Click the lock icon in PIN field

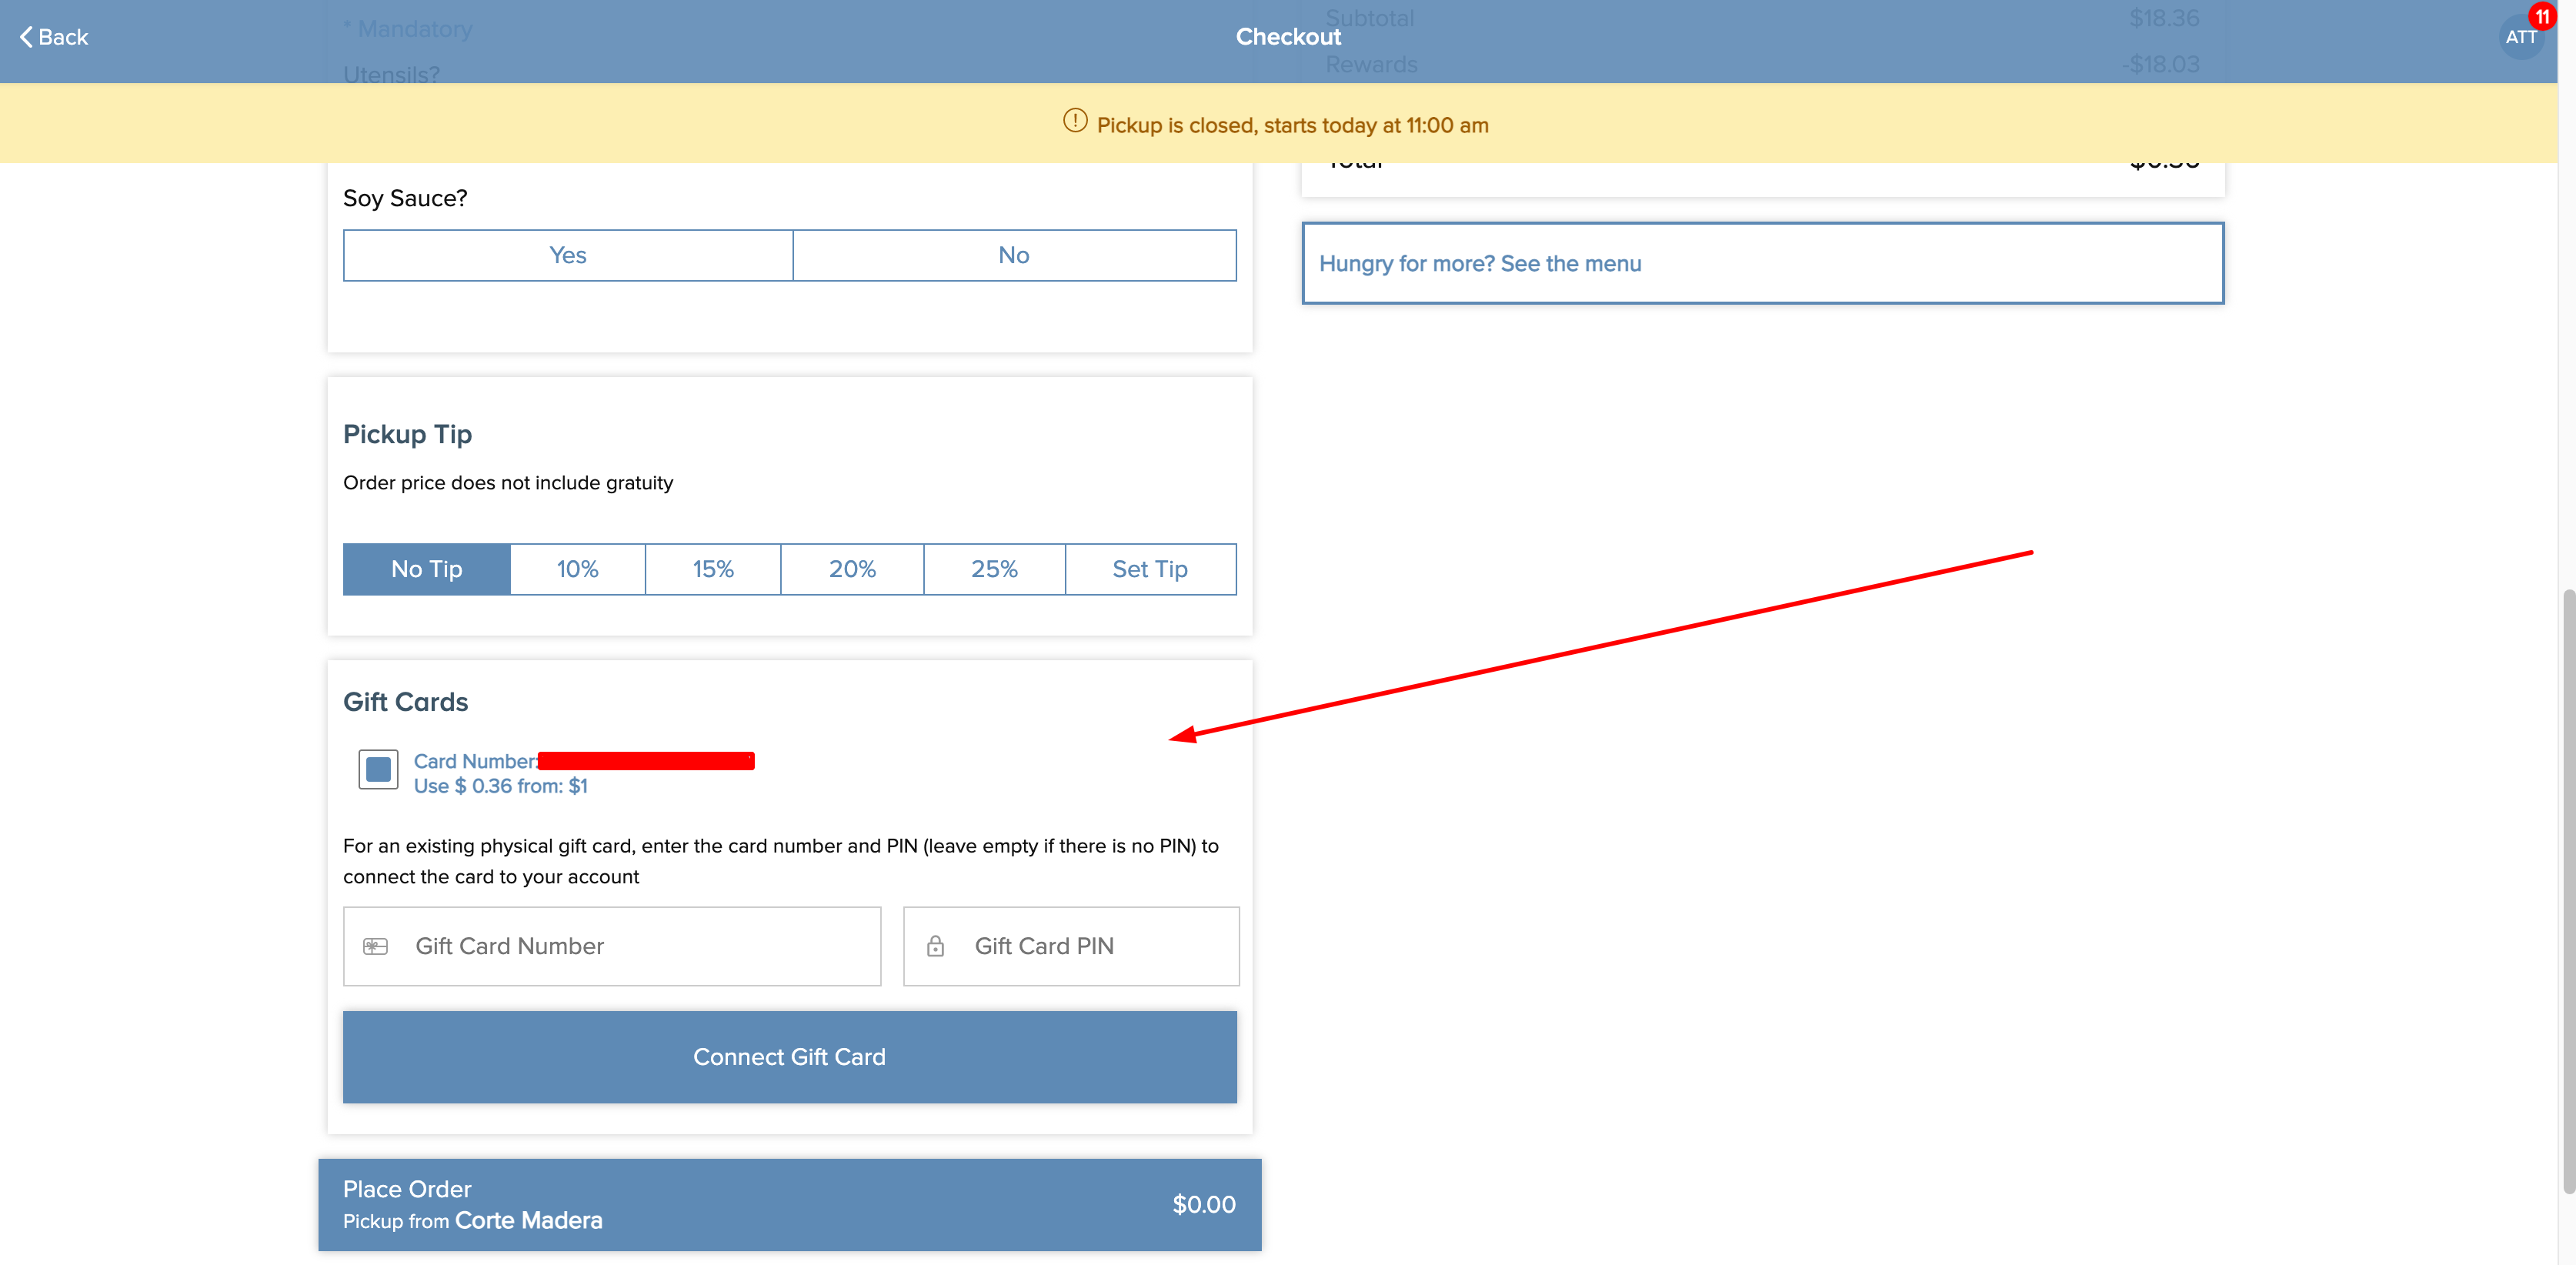click(x=935, y=946)
